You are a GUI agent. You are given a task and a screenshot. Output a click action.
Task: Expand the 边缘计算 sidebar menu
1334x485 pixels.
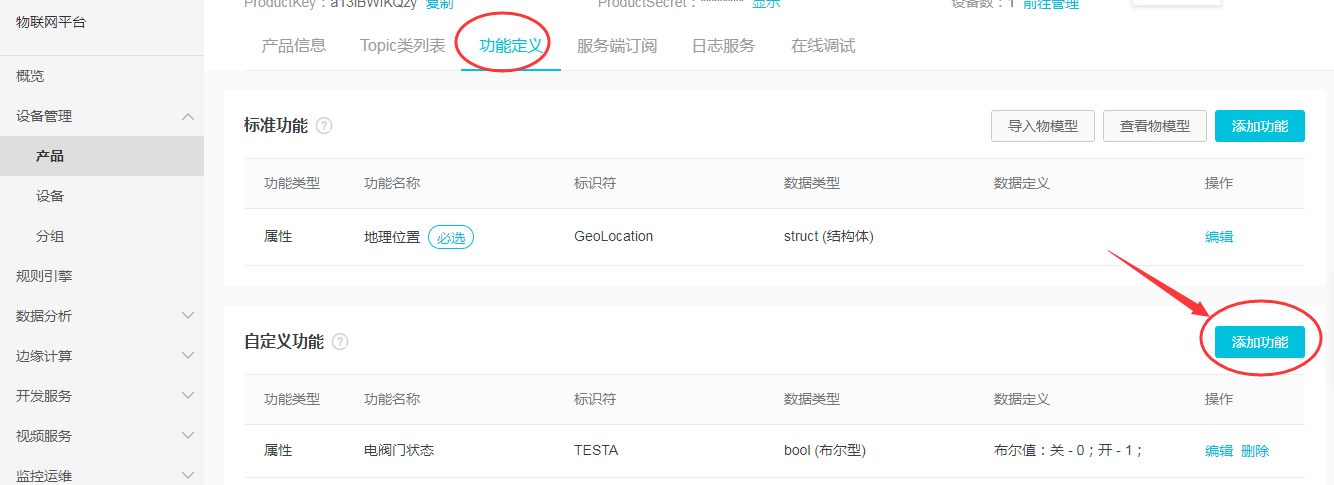point(188,356)
